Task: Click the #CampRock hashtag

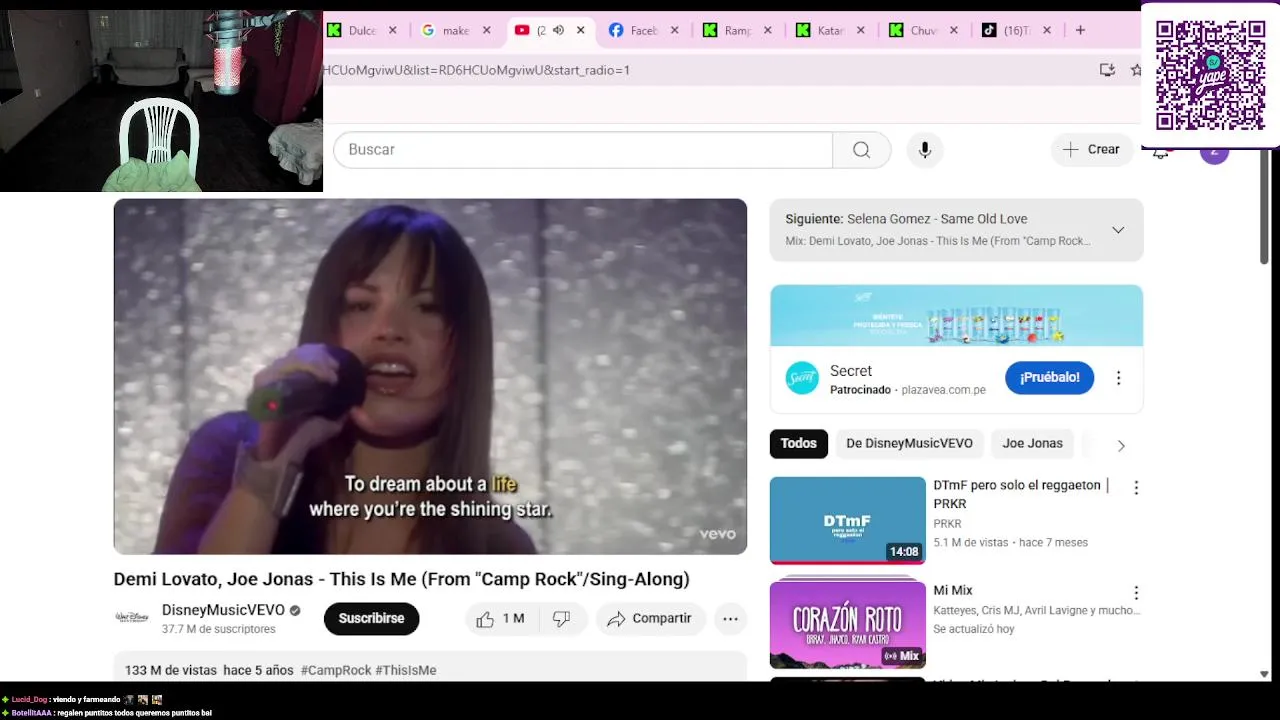Action: [x=336, y=670]
